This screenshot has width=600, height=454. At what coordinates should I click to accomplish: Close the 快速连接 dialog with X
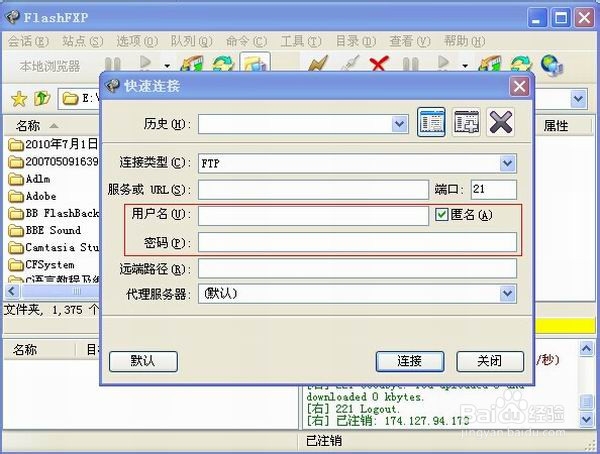pos(519,86)
